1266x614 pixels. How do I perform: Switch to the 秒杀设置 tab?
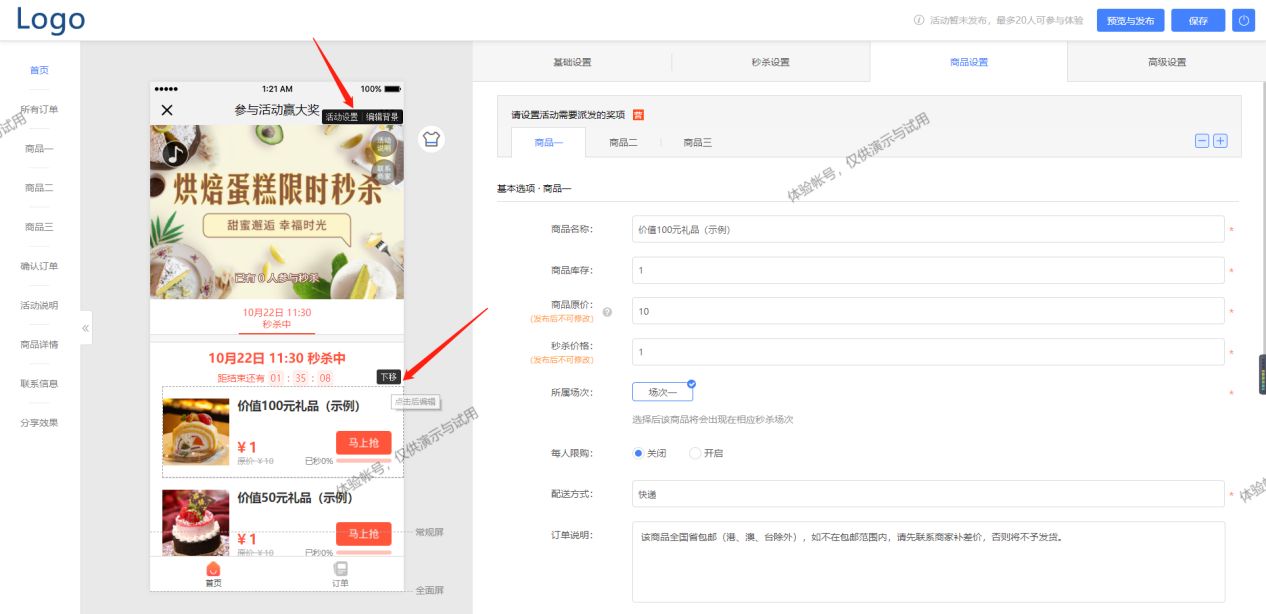(x=769, y=61)
